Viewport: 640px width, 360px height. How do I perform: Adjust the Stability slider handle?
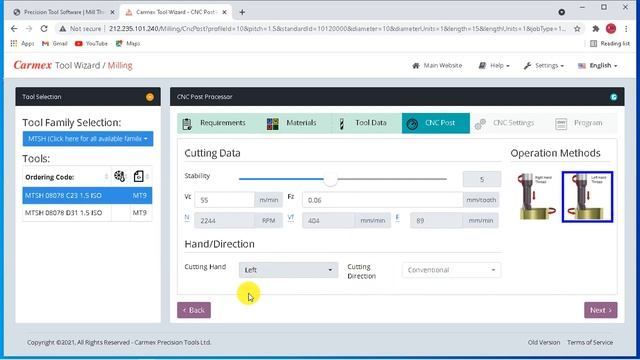331,179
